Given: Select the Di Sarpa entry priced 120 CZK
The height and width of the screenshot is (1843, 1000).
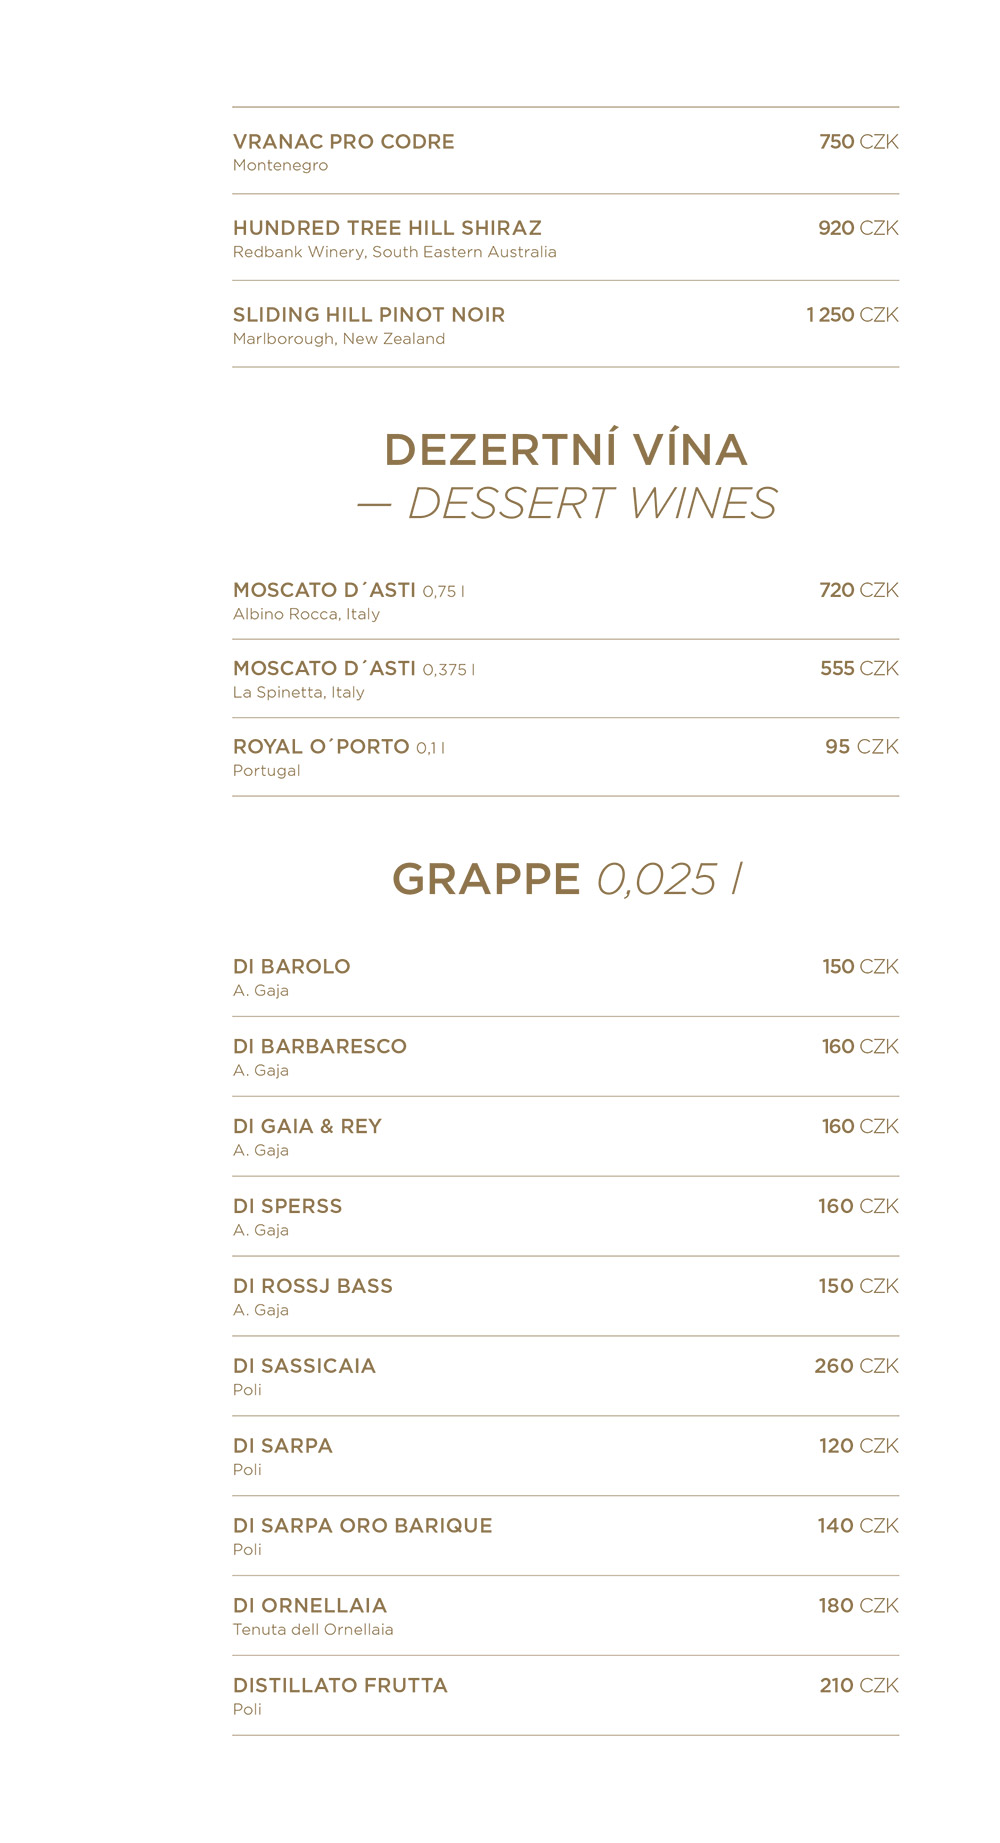Looking at the screenshot, I should pos(566,1456).
